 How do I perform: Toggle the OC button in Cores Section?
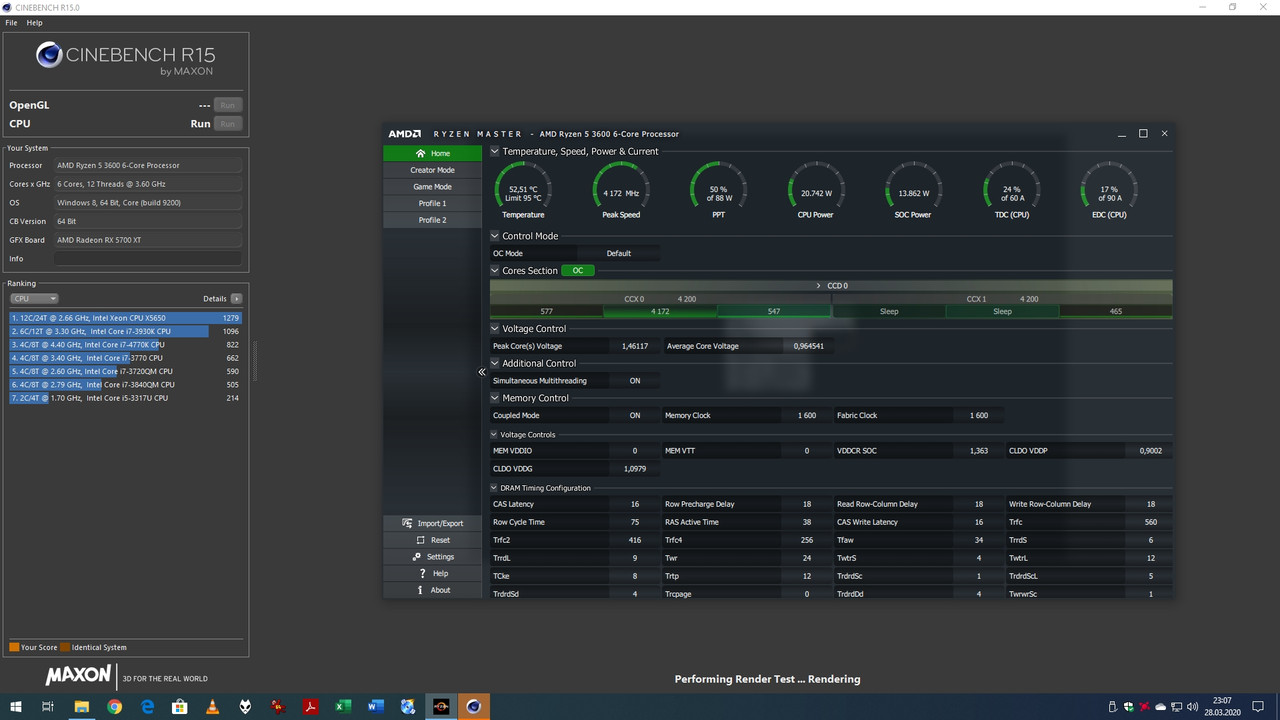click(x=577, y=271)
